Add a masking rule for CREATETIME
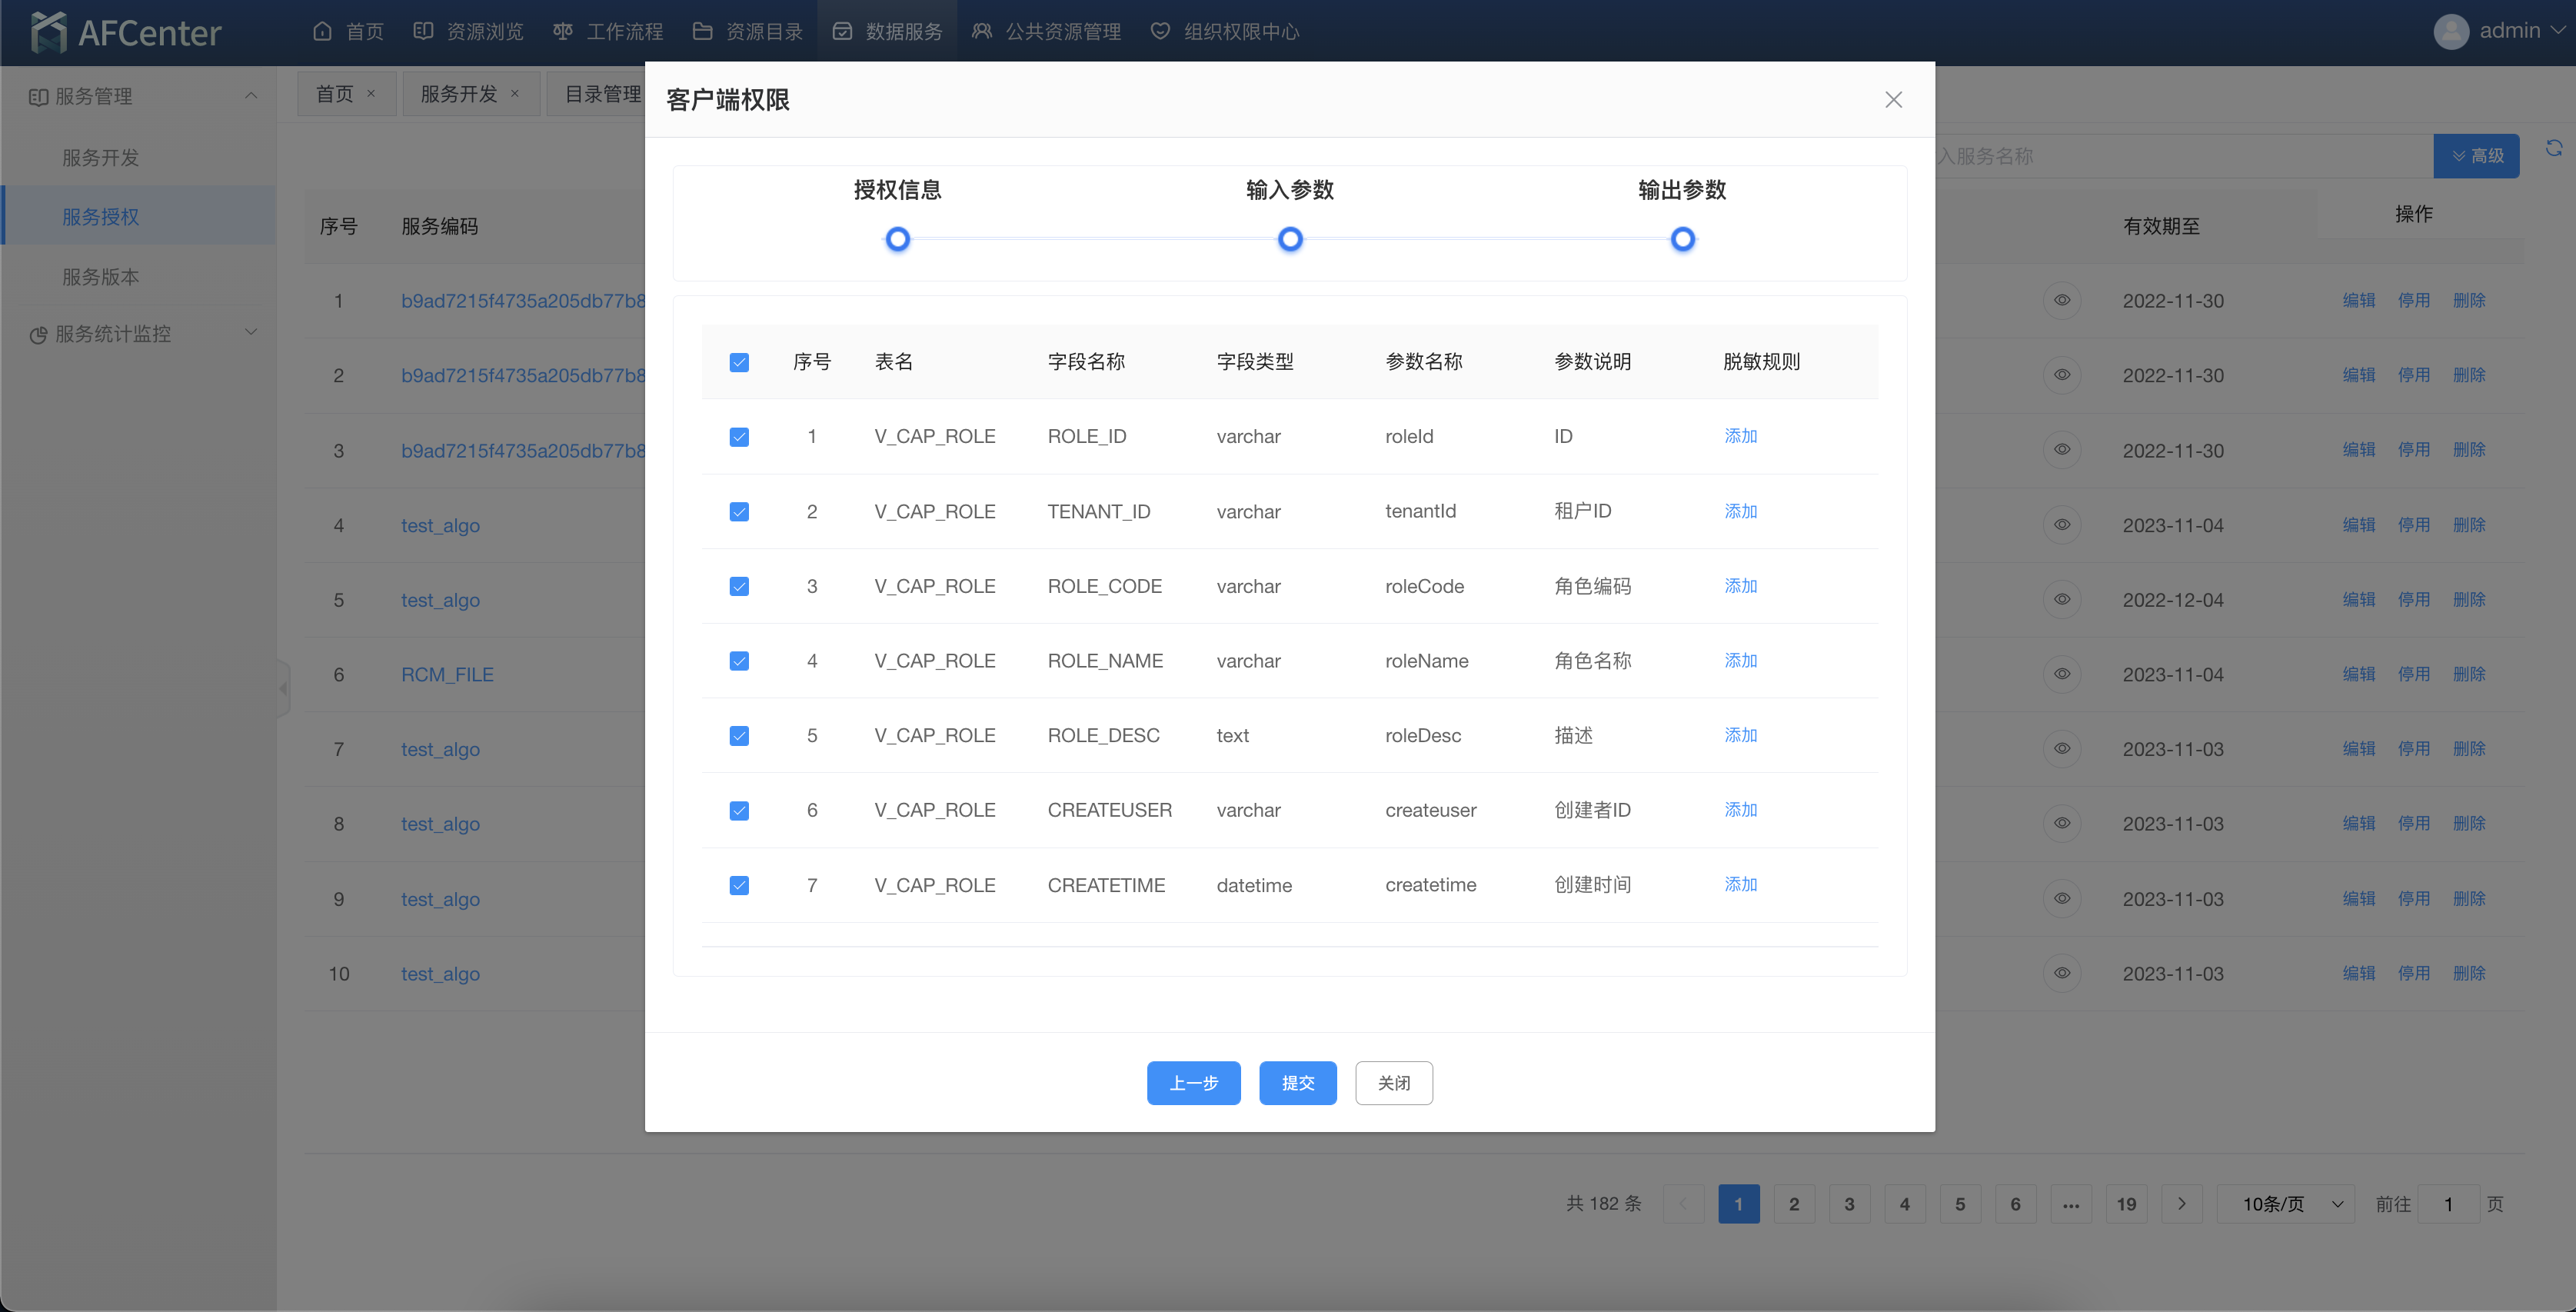This screenshot has height=1312, width=2576. coord(1740,884)
